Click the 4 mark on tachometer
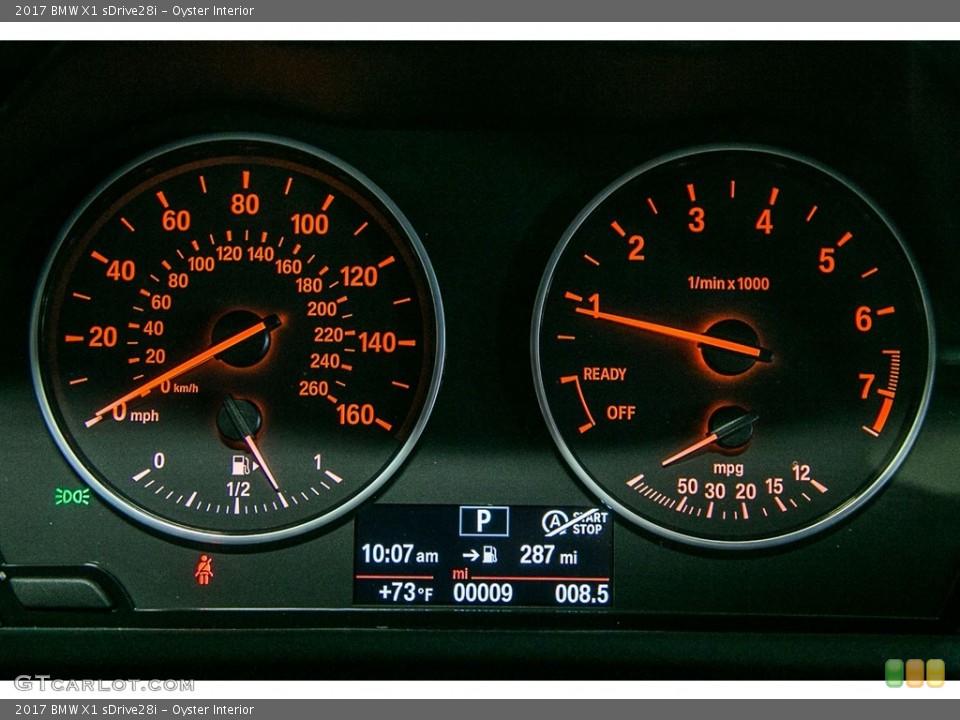The image size is (960, 720). click(x=764, y=222)
